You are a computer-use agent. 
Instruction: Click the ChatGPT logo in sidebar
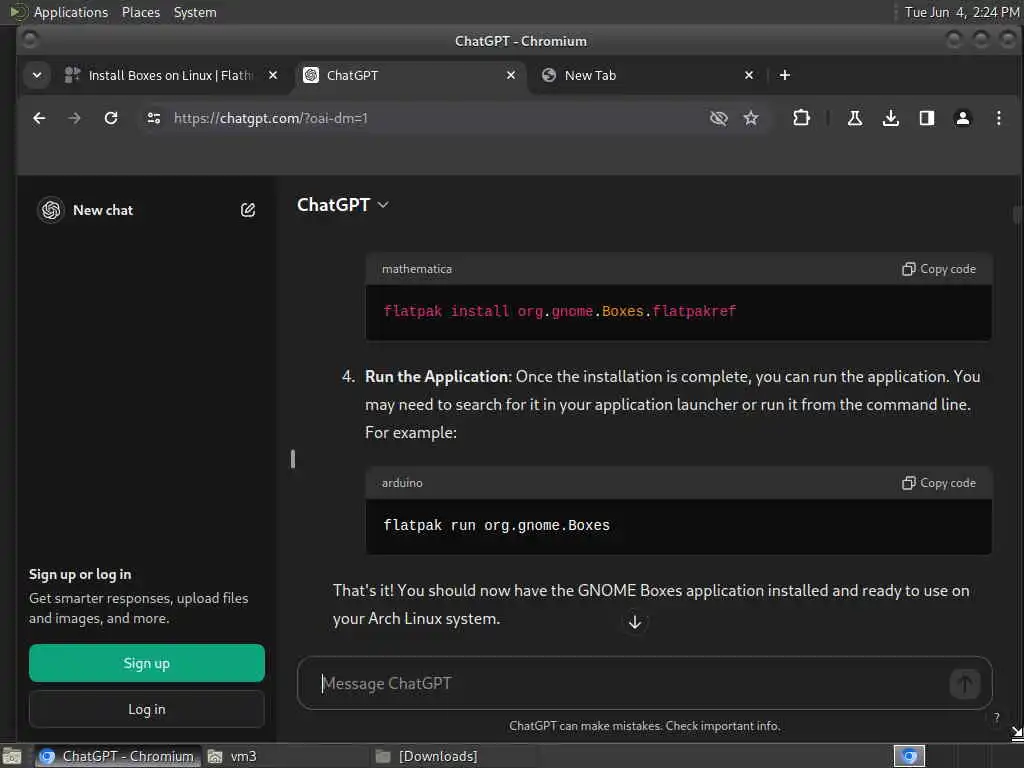tap(51, 210)
